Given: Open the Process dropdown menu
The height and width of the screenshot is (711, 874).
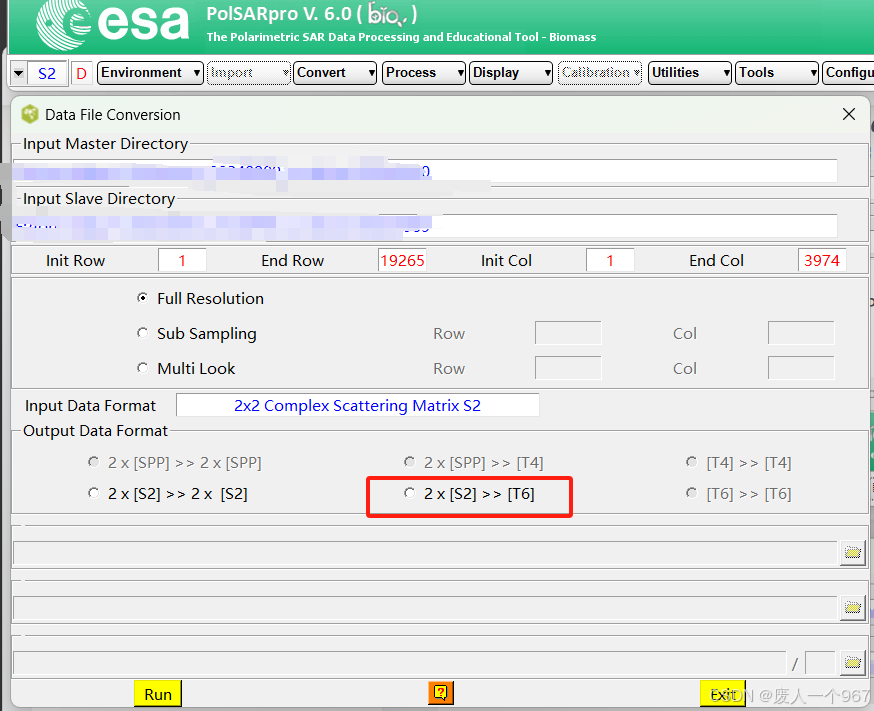Looking at the screenshot, I should (424, 73).
